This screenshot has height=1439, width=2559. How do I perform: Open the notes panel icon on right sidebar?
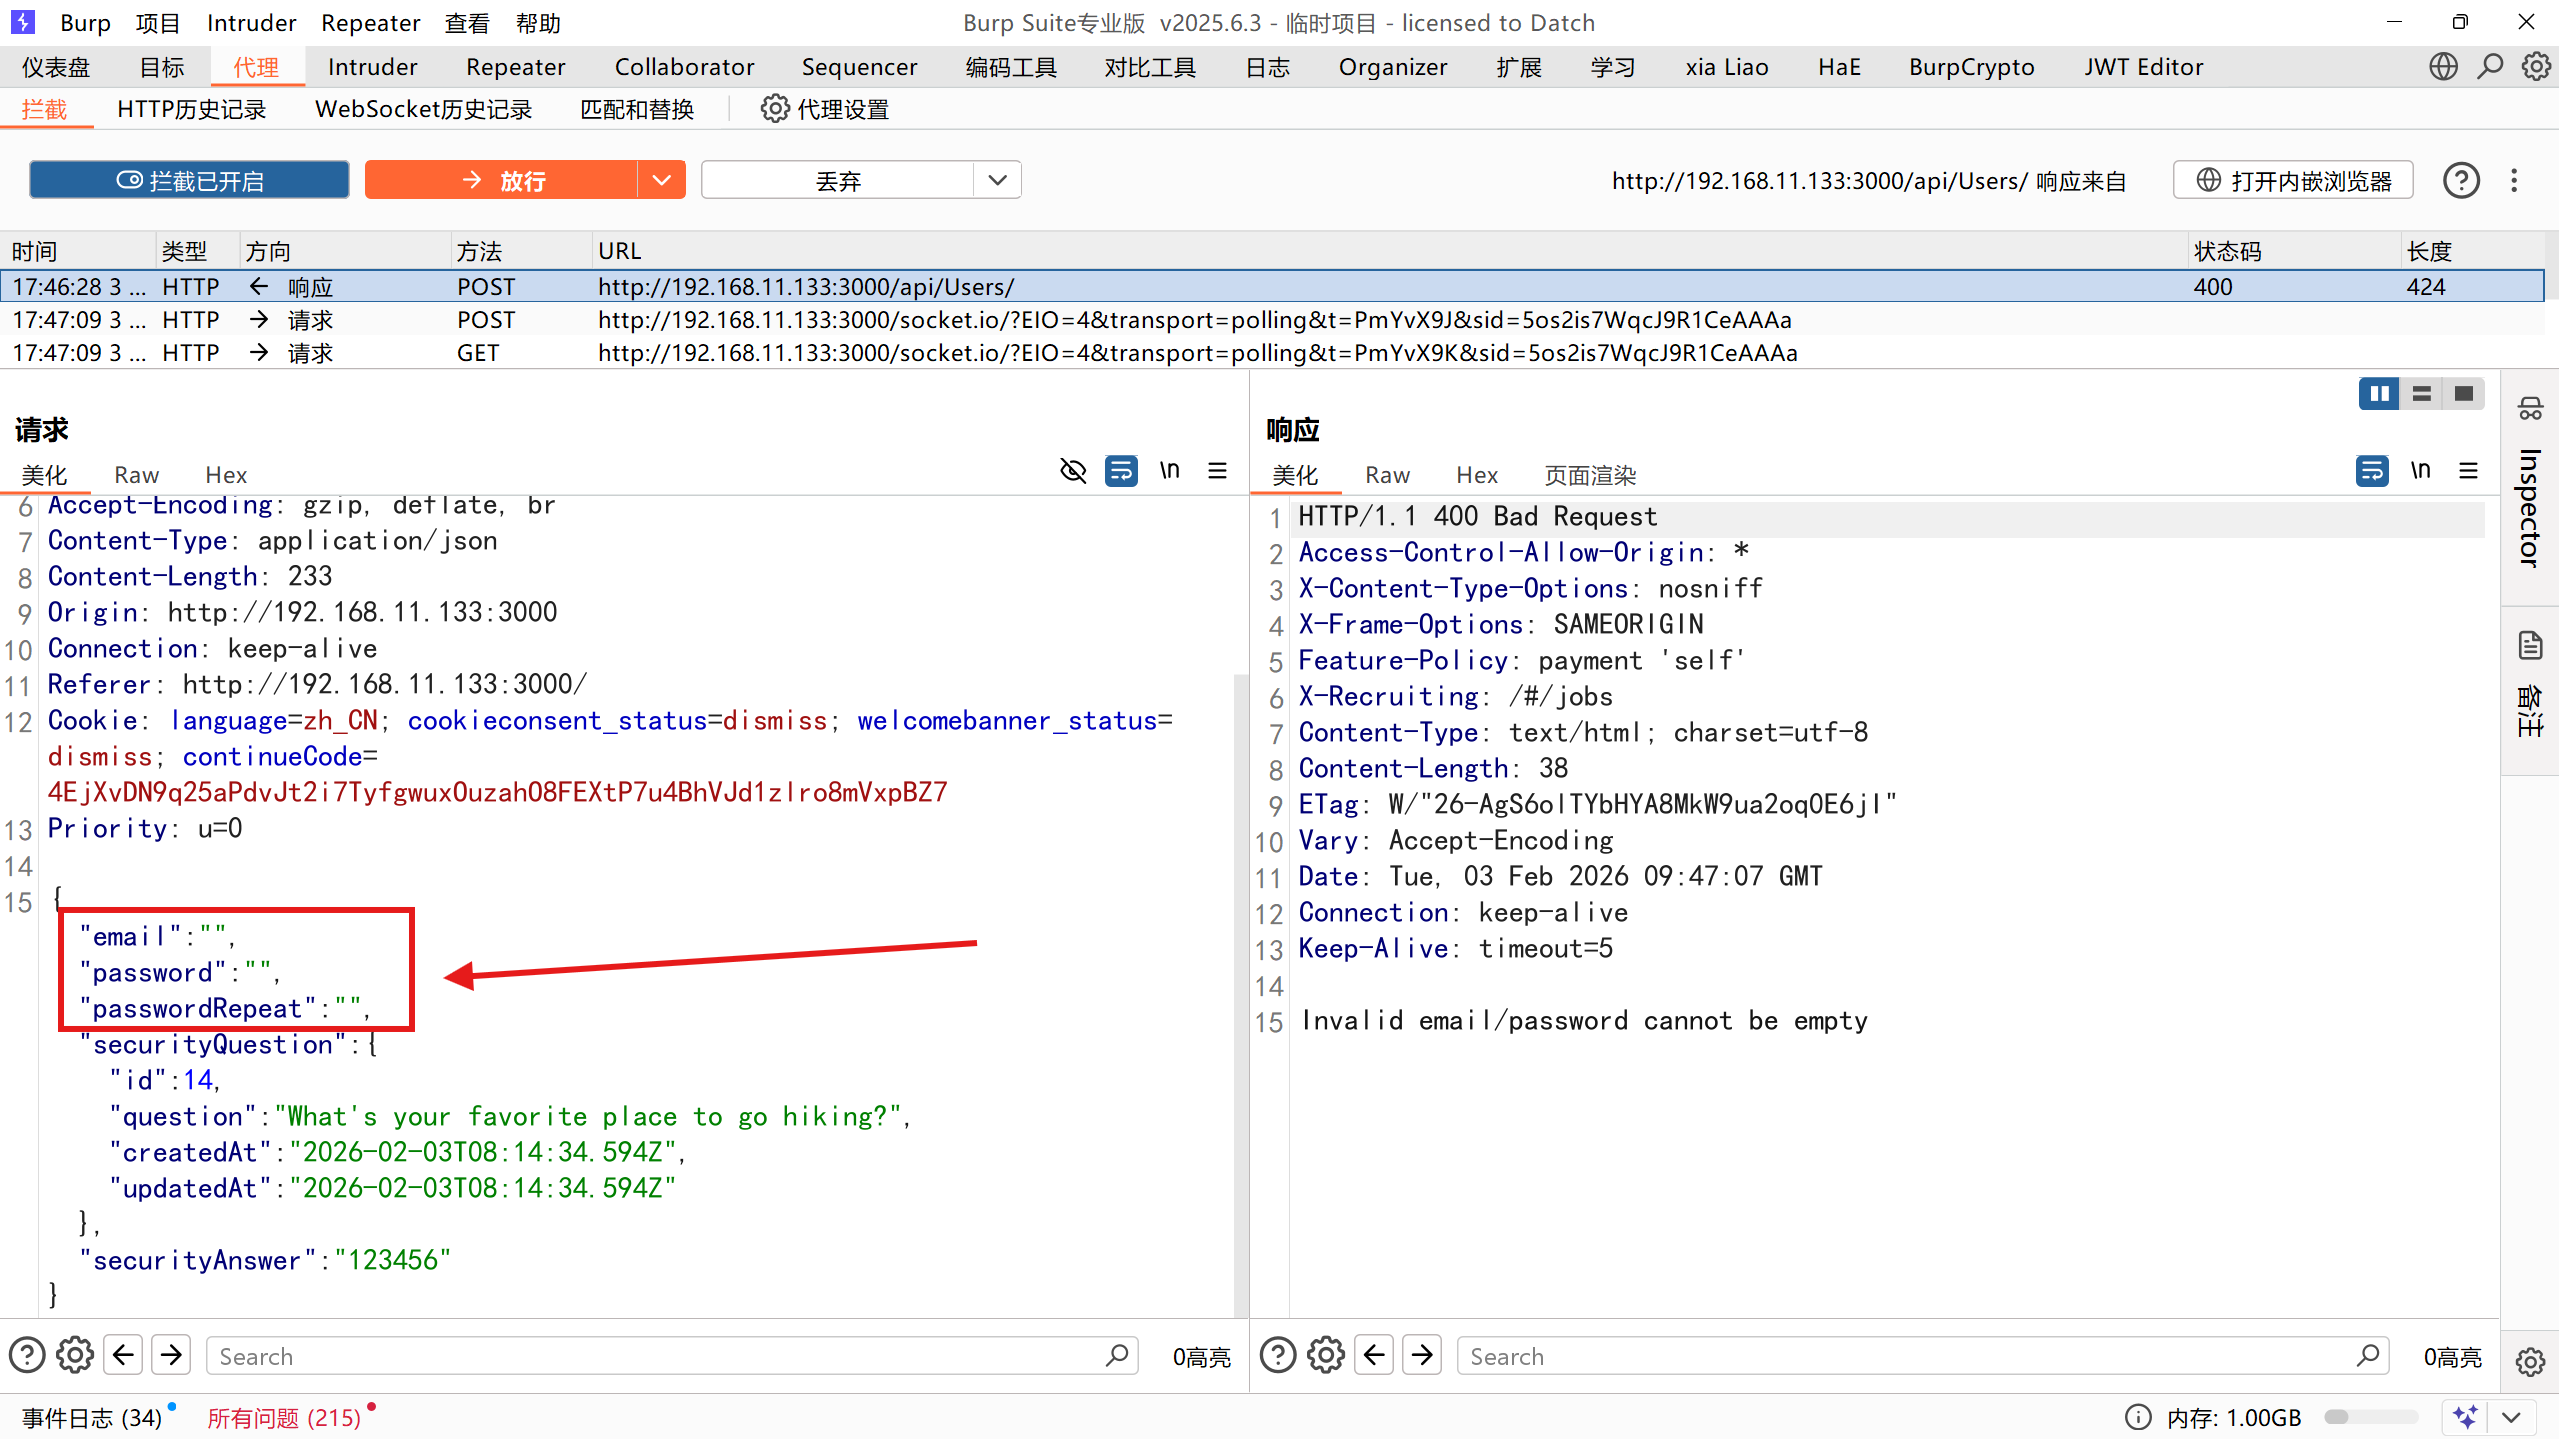(2530, 647)
